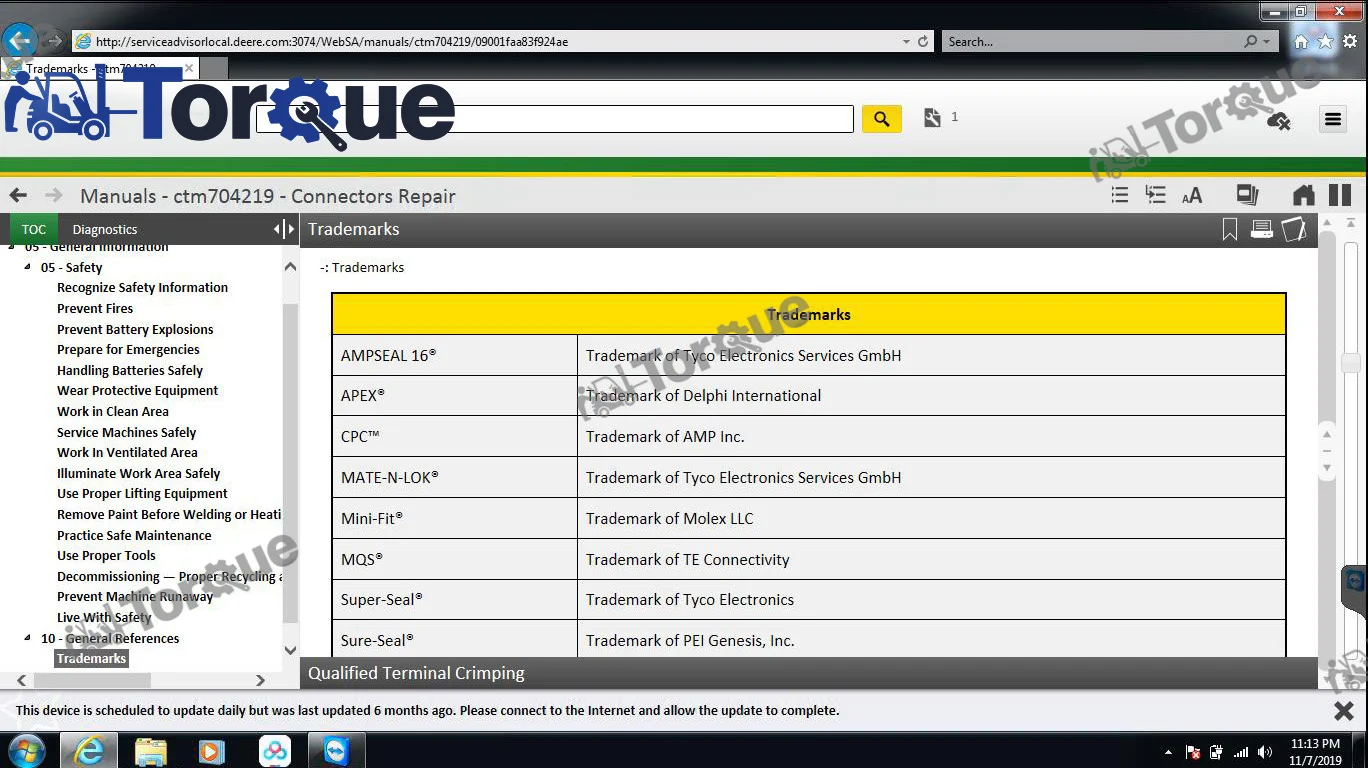Open TeamViewer from the taskbar

pyautogui.click(x=337, y=751)
